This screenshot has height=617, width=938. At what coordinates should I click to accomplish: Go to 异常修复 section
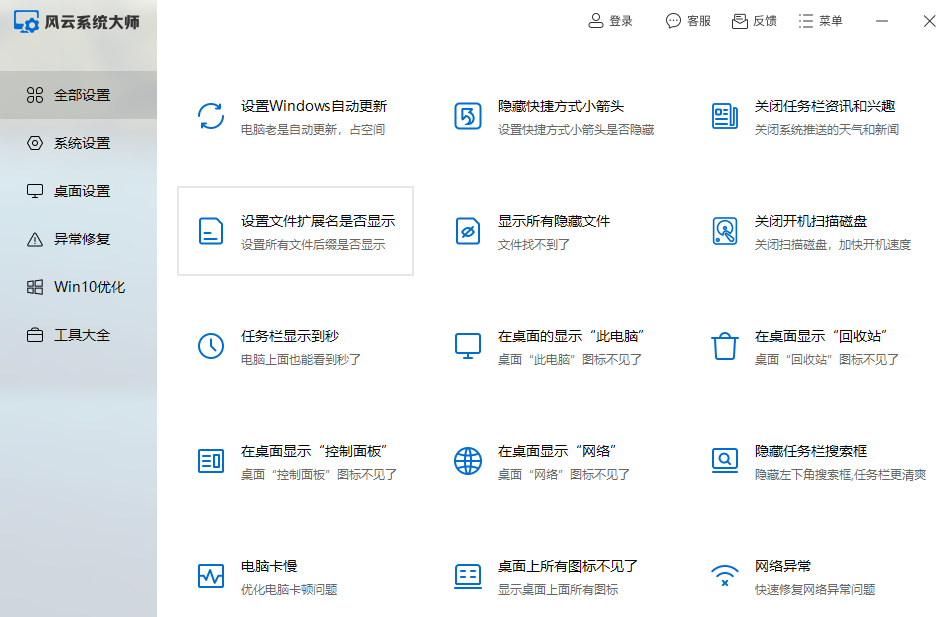click(78, 239)
